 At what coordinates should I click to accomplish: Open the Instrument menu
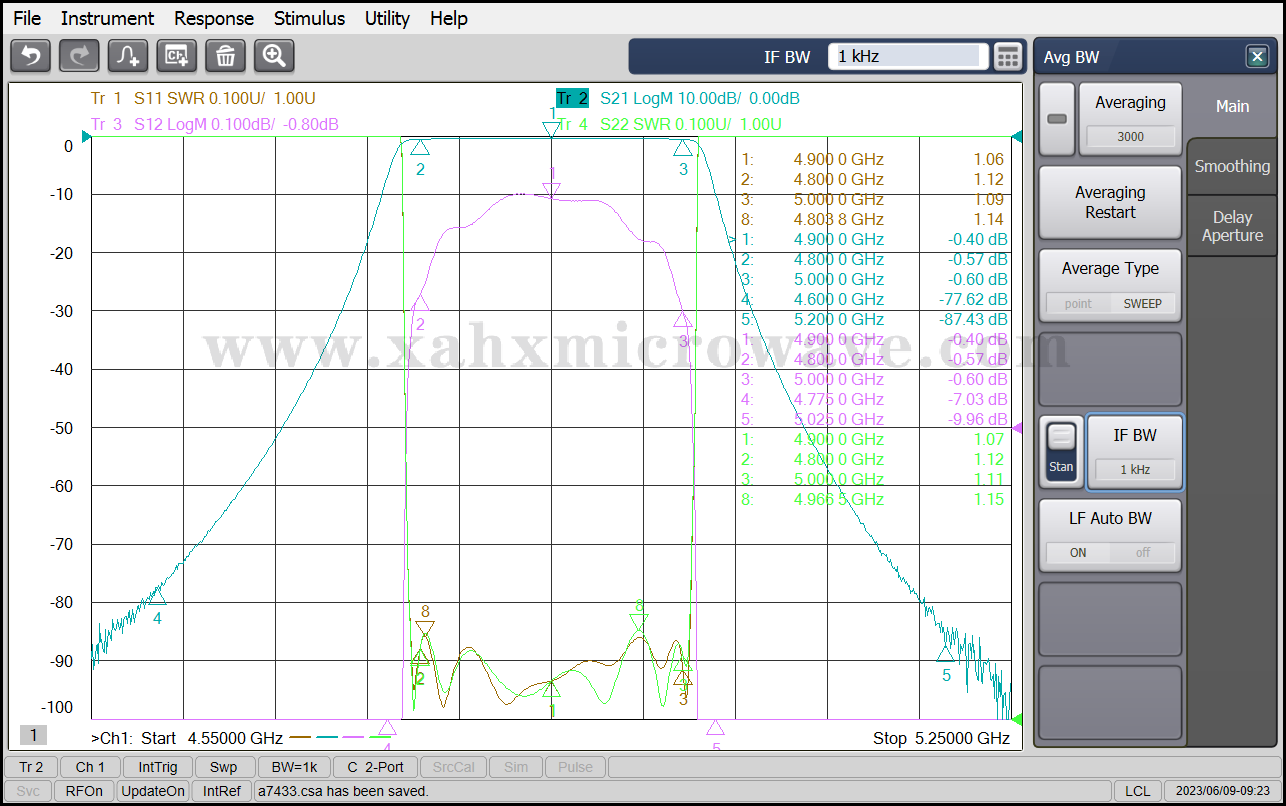pos(107,18)
